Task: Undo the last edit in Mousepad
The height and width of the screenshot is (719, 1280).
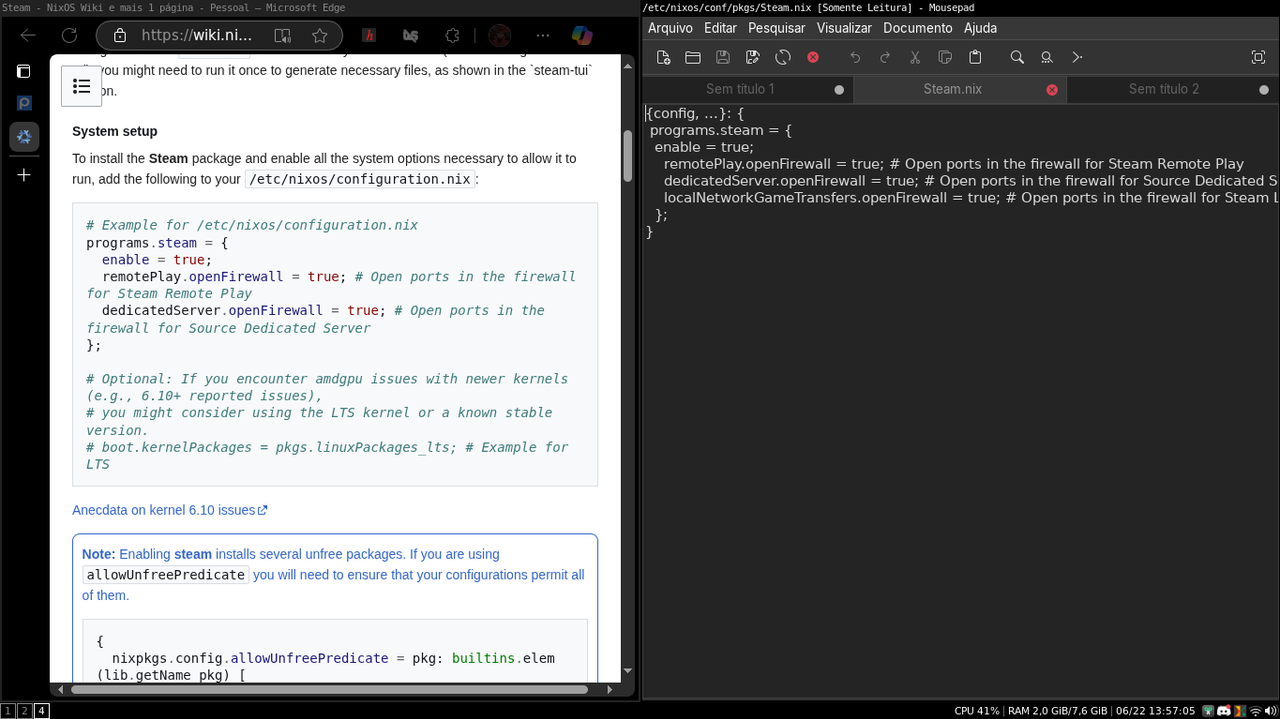Action: 855,57
